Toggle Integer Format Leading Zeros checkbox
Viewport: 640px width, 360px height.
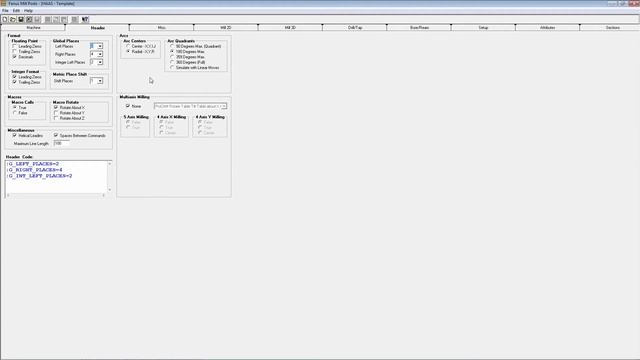pyautogui.click(x=15, y=77)
